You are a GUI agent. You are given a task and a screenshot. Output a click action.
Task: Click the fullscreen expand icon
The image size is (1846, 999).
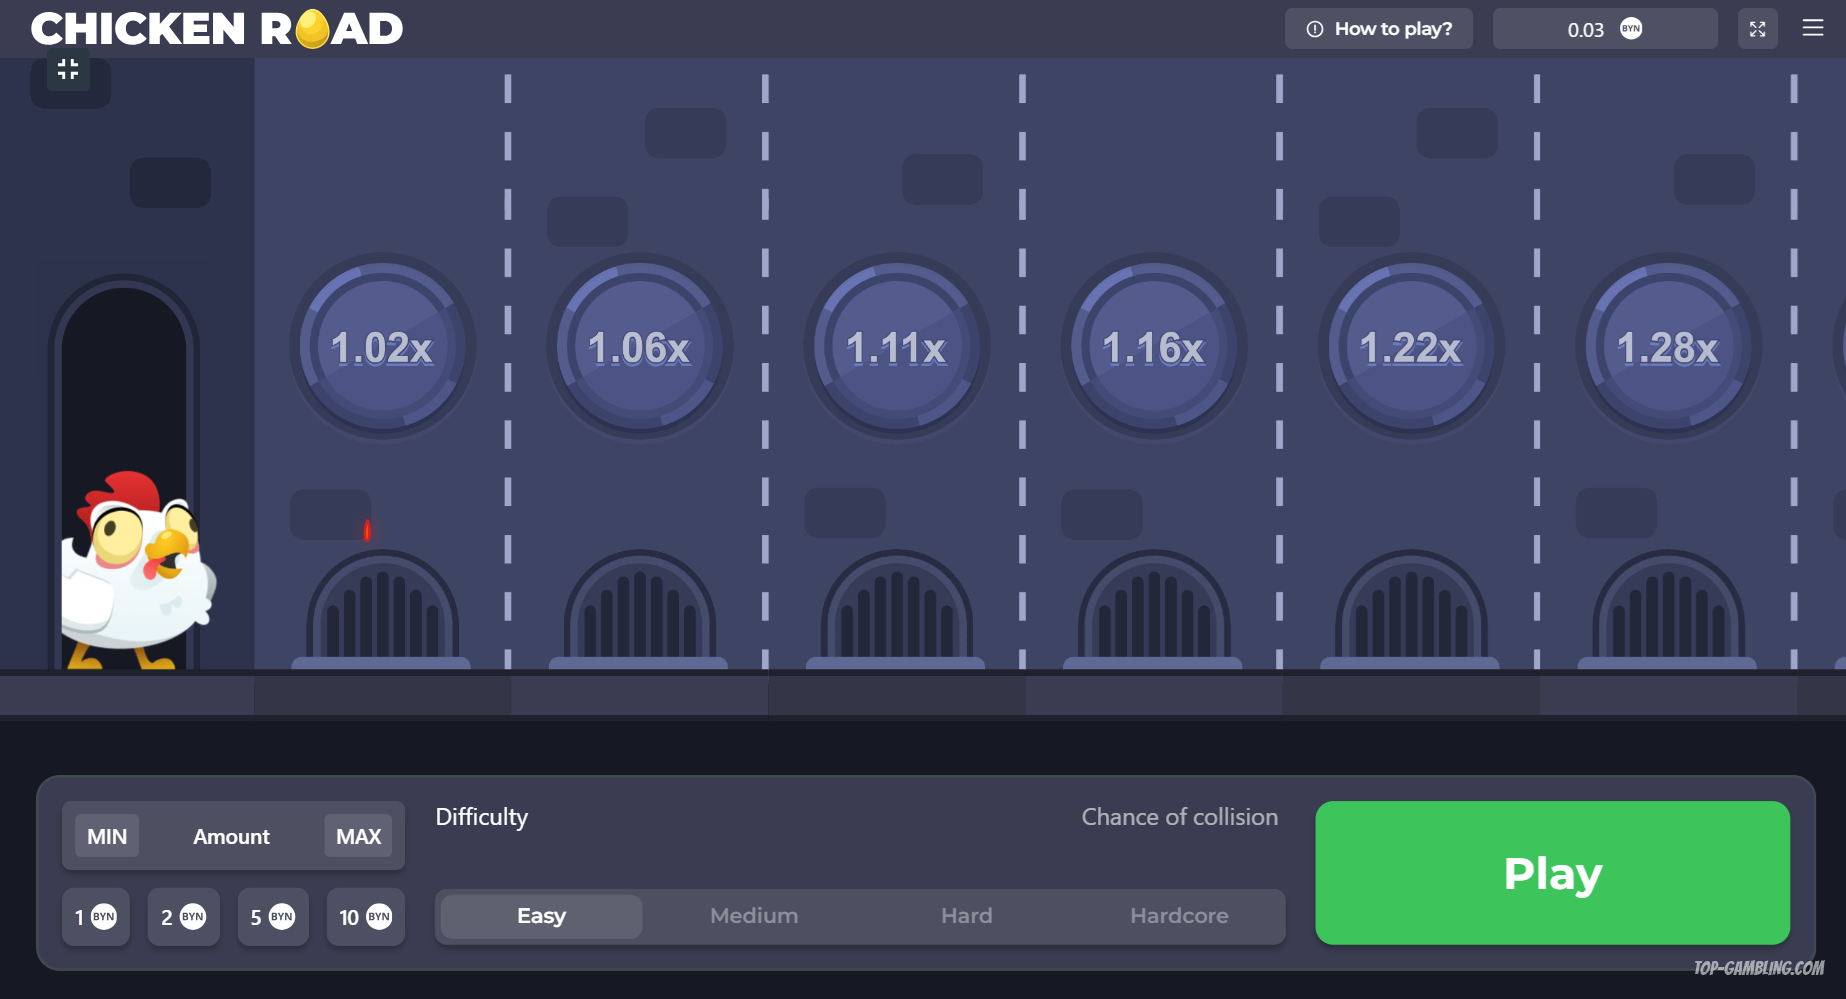(1757, 29)
